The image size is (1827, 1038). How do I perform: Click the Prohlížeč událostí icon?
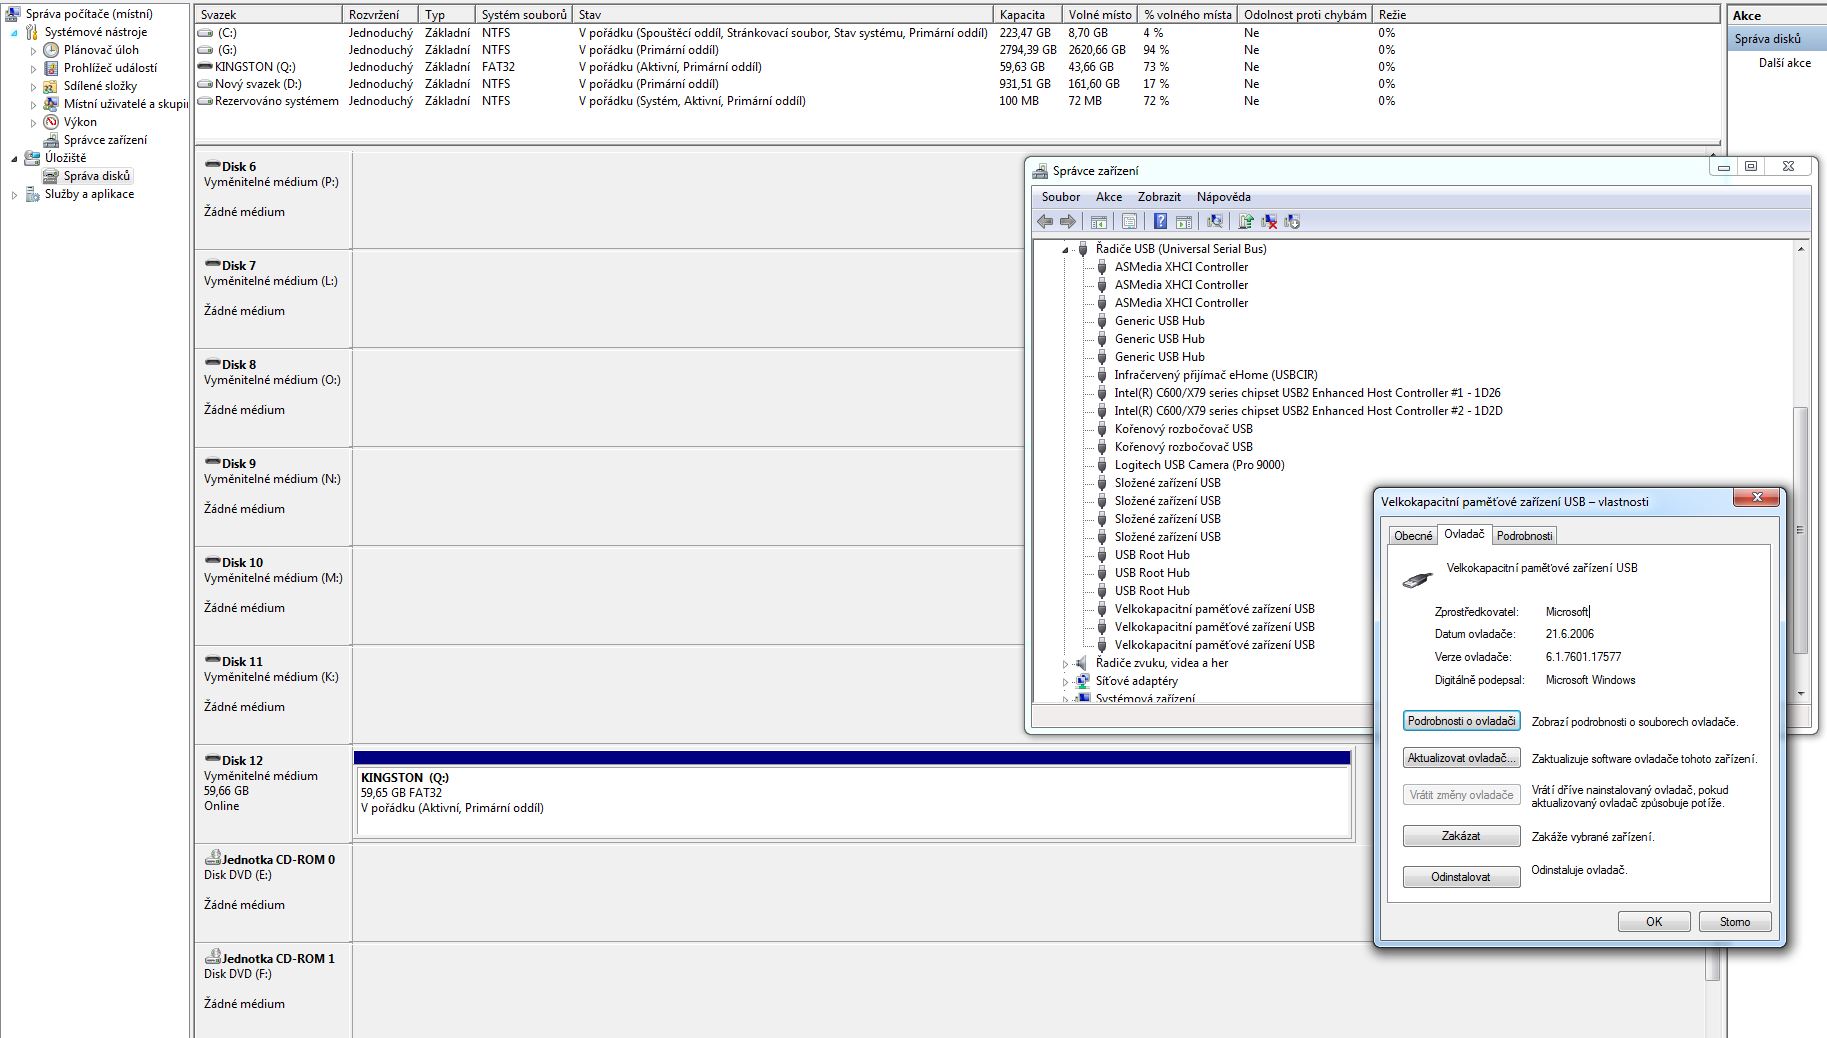click(51, 68)
